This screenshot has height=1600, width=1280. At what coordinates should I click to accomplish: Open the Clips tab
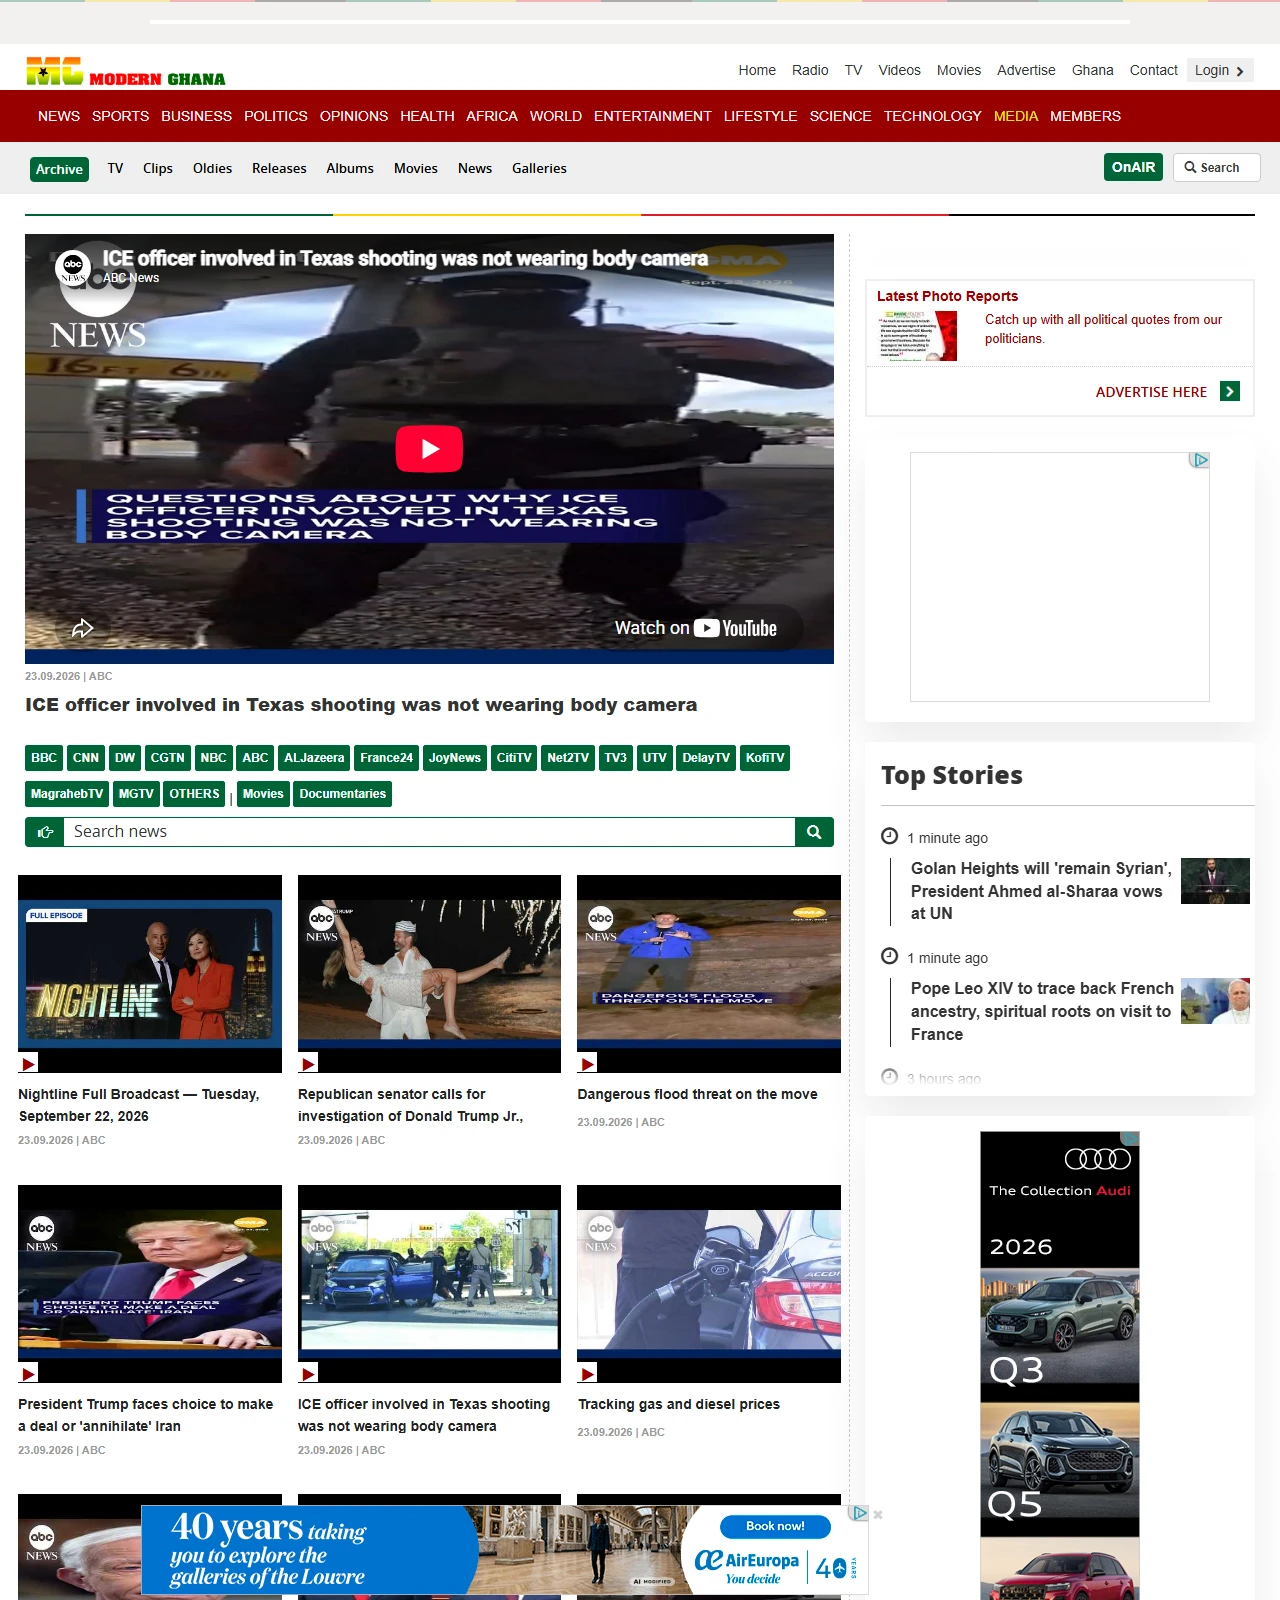click(158, 168)
